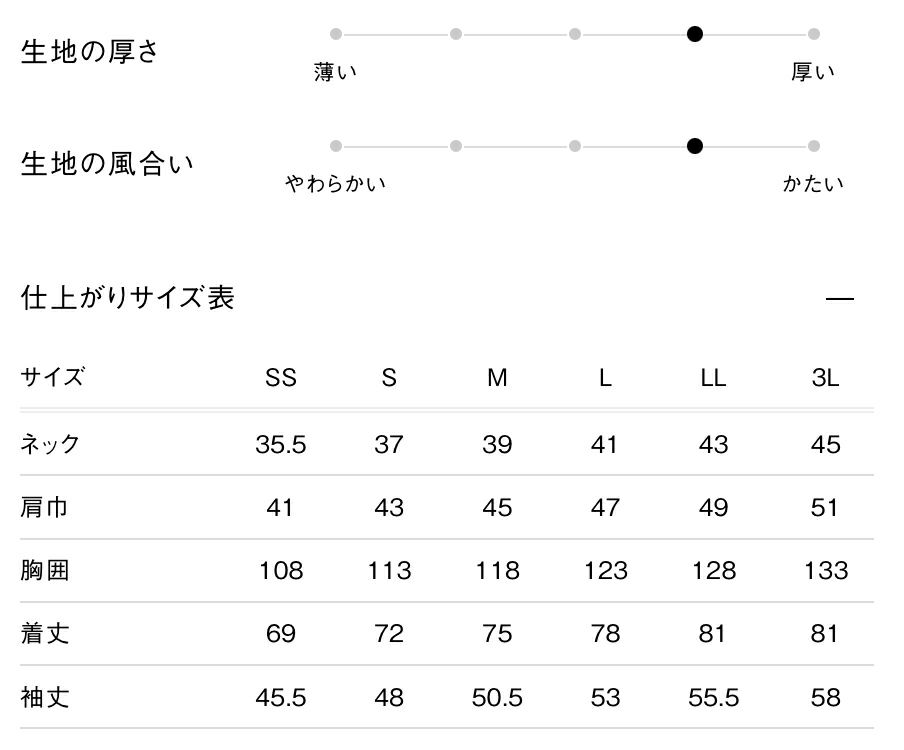Screen dimensions: 904x750
Task: Click the やわらかい end dot of texture scale
Action: pos(336,146)
